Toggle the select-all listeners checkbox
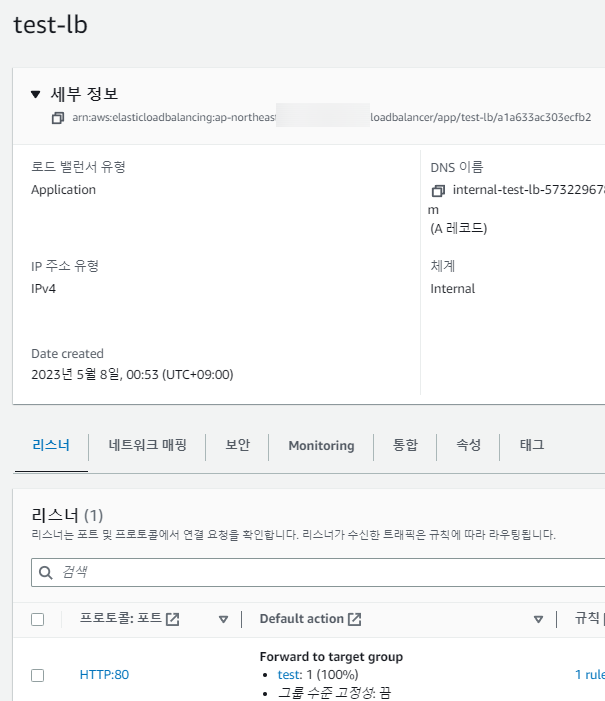Image resolution: width=605 pixels, height=701 pixels. pos(38,620)
